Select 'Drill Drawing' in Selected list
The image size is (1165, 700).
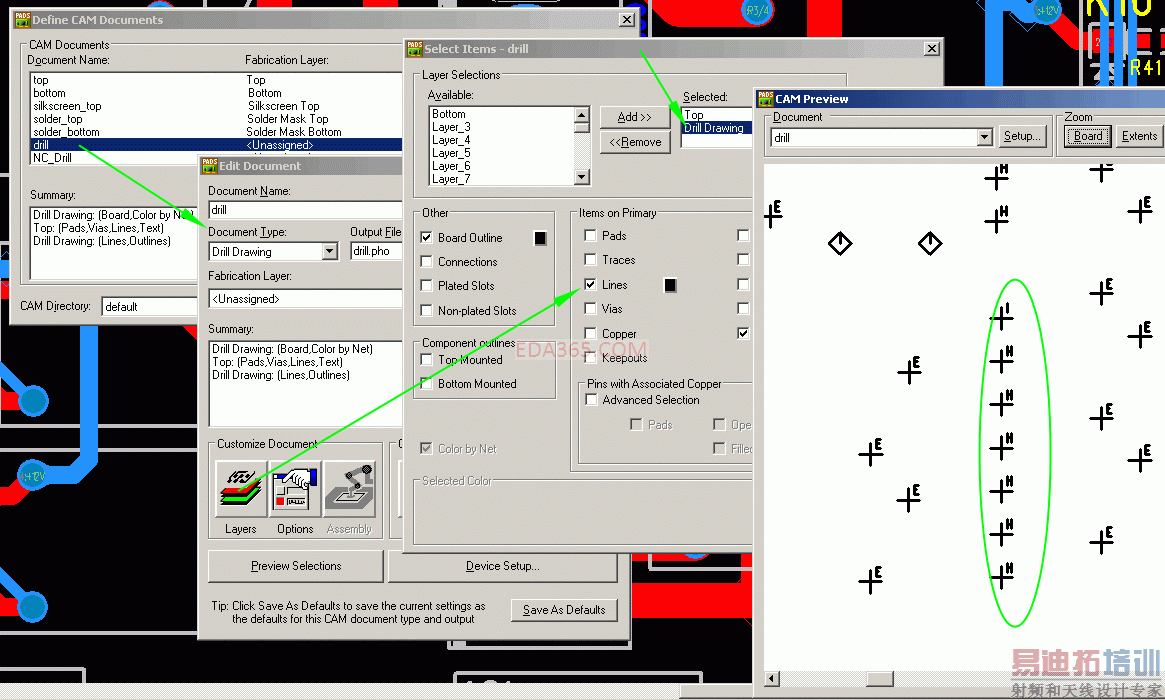(x=717, y=128)
